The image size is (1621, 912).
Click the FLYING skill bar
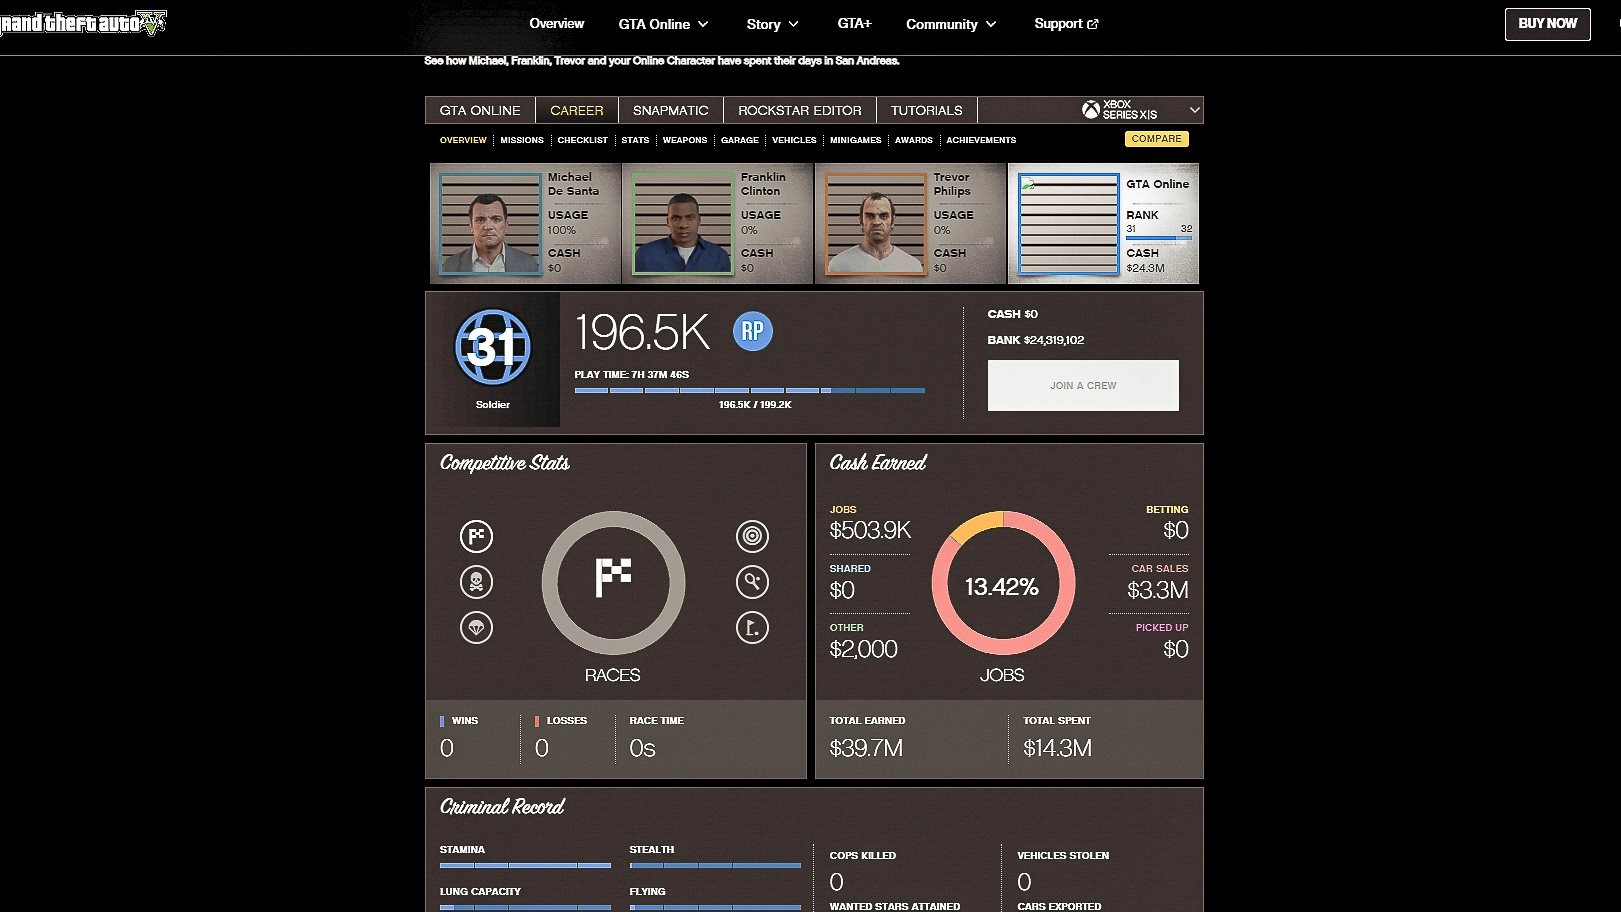(715, 907)
